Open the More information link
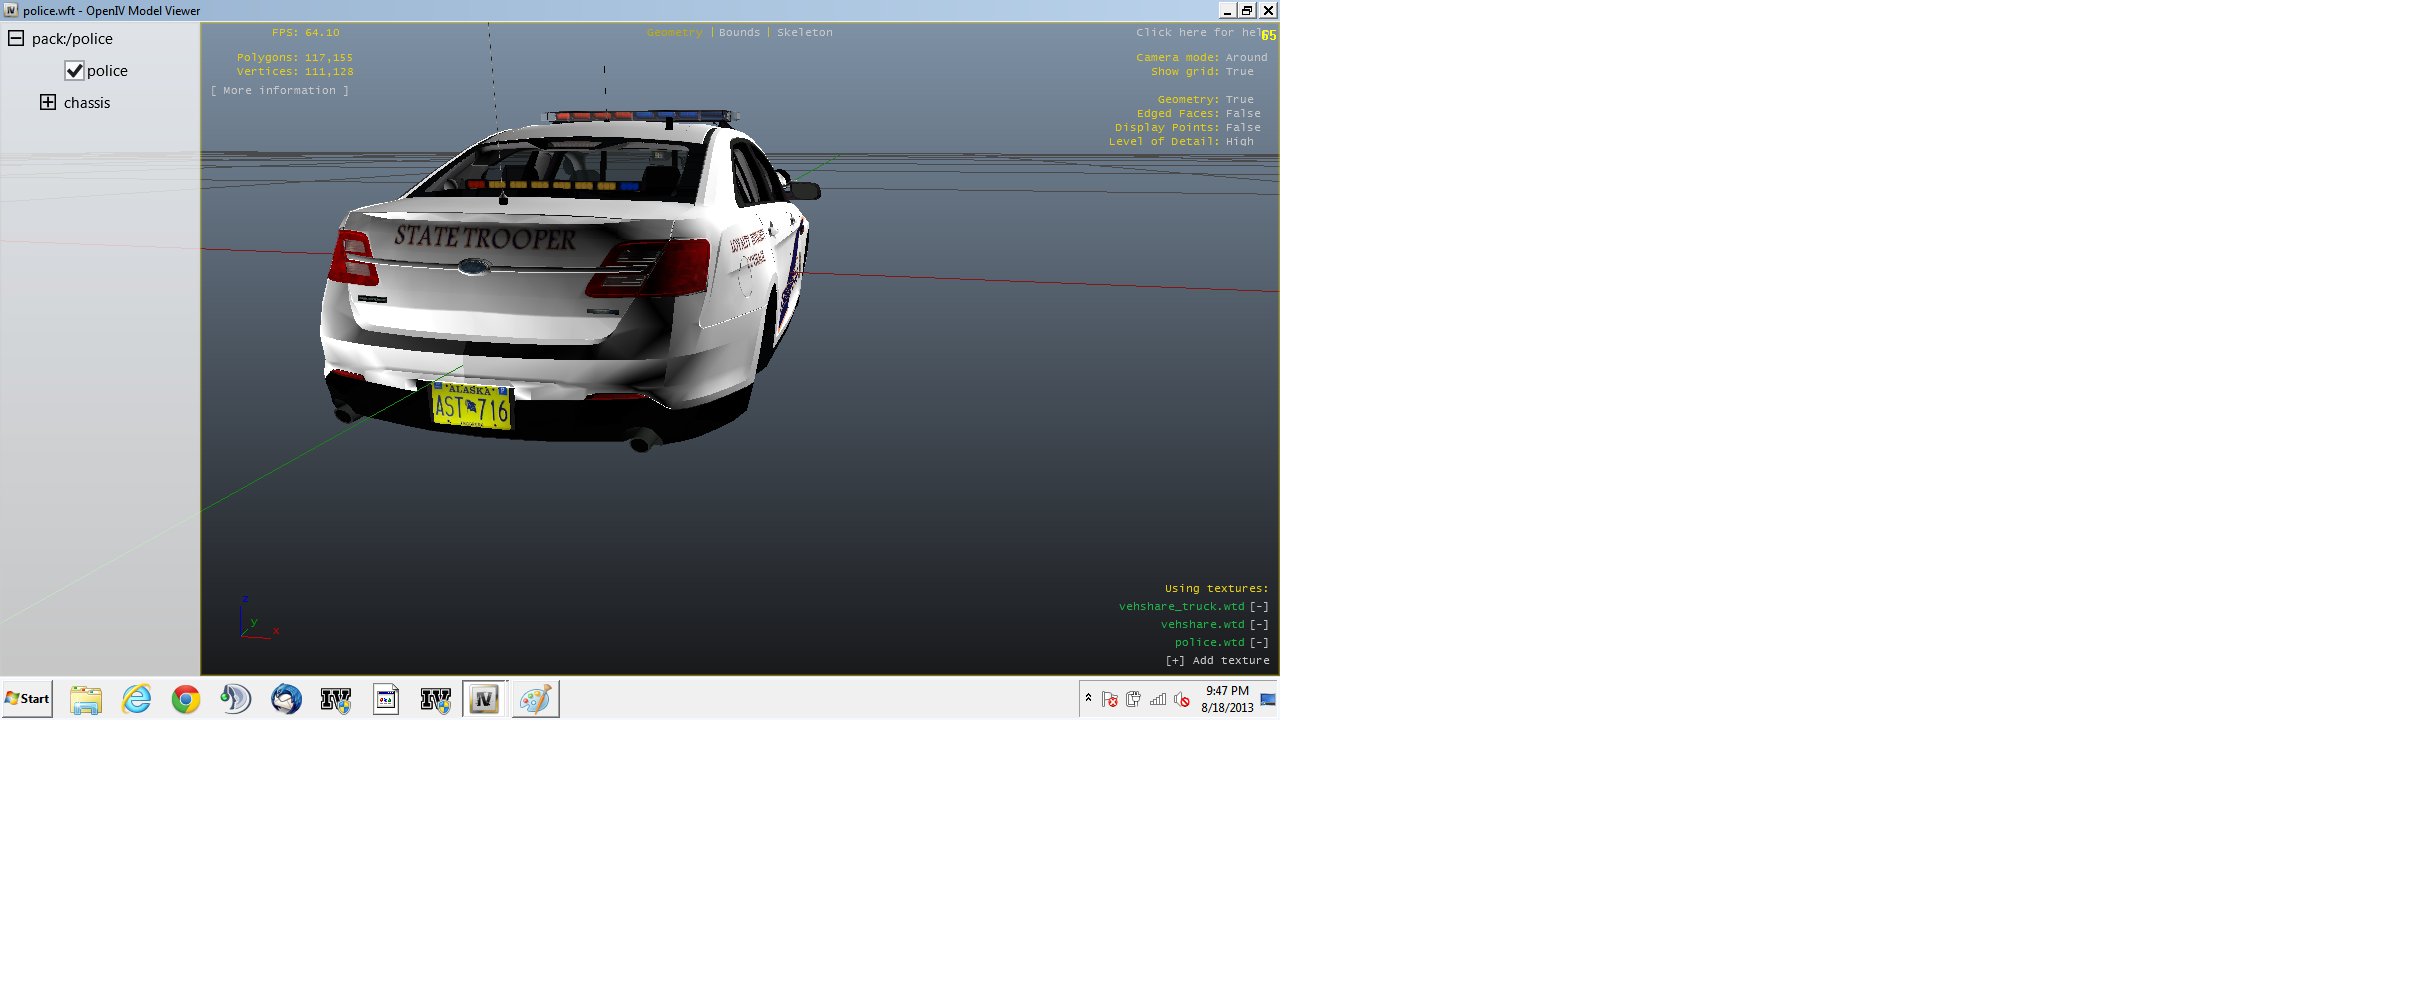 tap(280, 91)
